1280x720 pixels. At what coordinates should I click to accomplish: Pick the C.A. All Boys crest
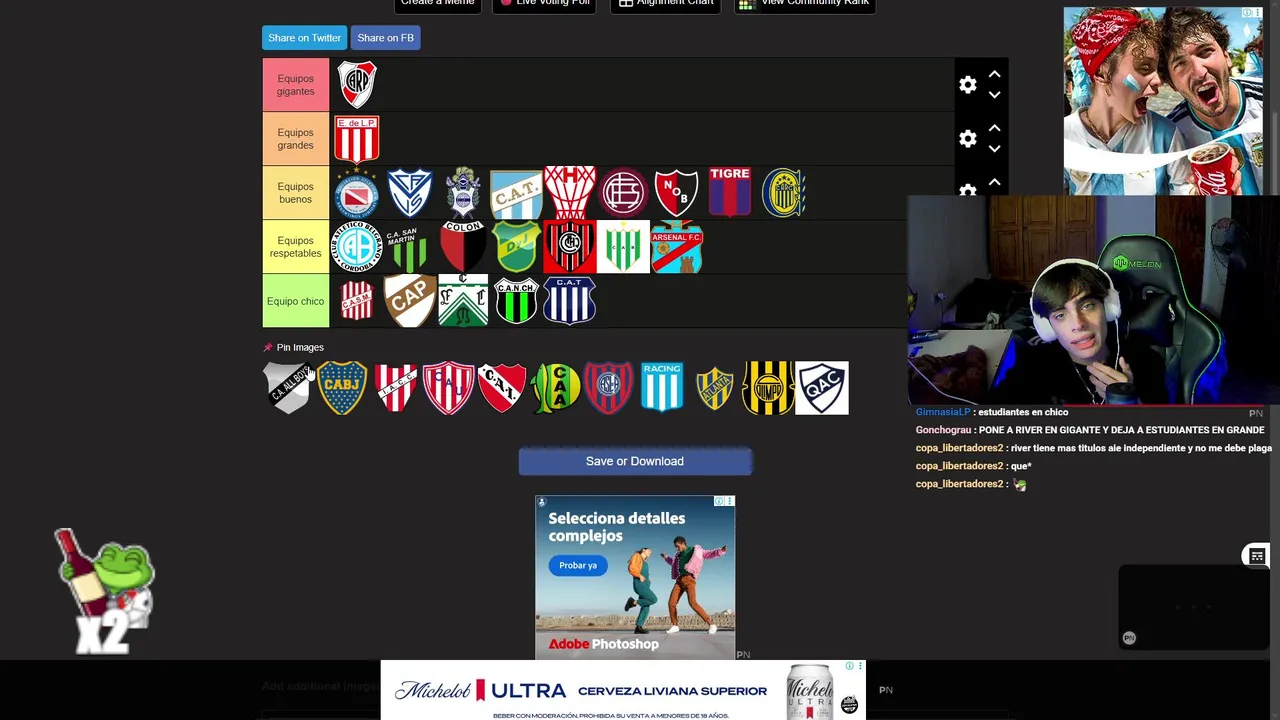point(288,388)
